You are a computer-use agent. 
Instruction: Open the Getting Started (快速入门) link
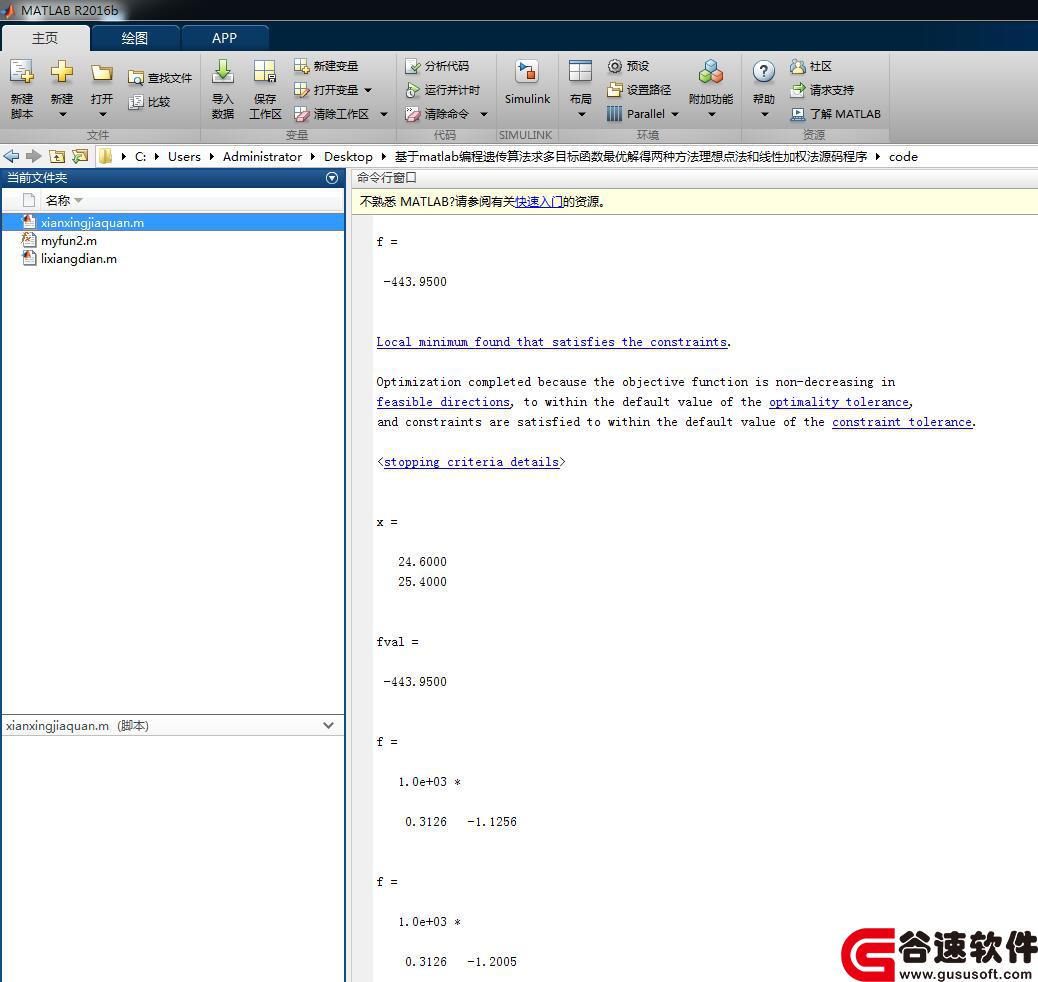pyautogui.click(x=539, y=202)
